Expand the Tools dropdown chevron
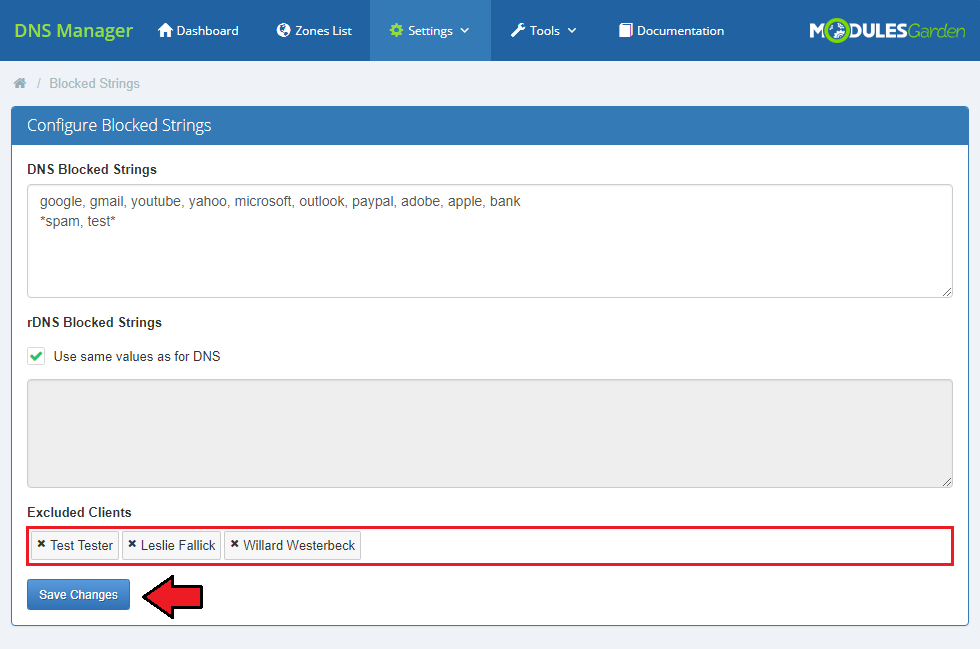The height and width of the screenshot is (649, 980). pyautogui.click(x=572, y=31)
